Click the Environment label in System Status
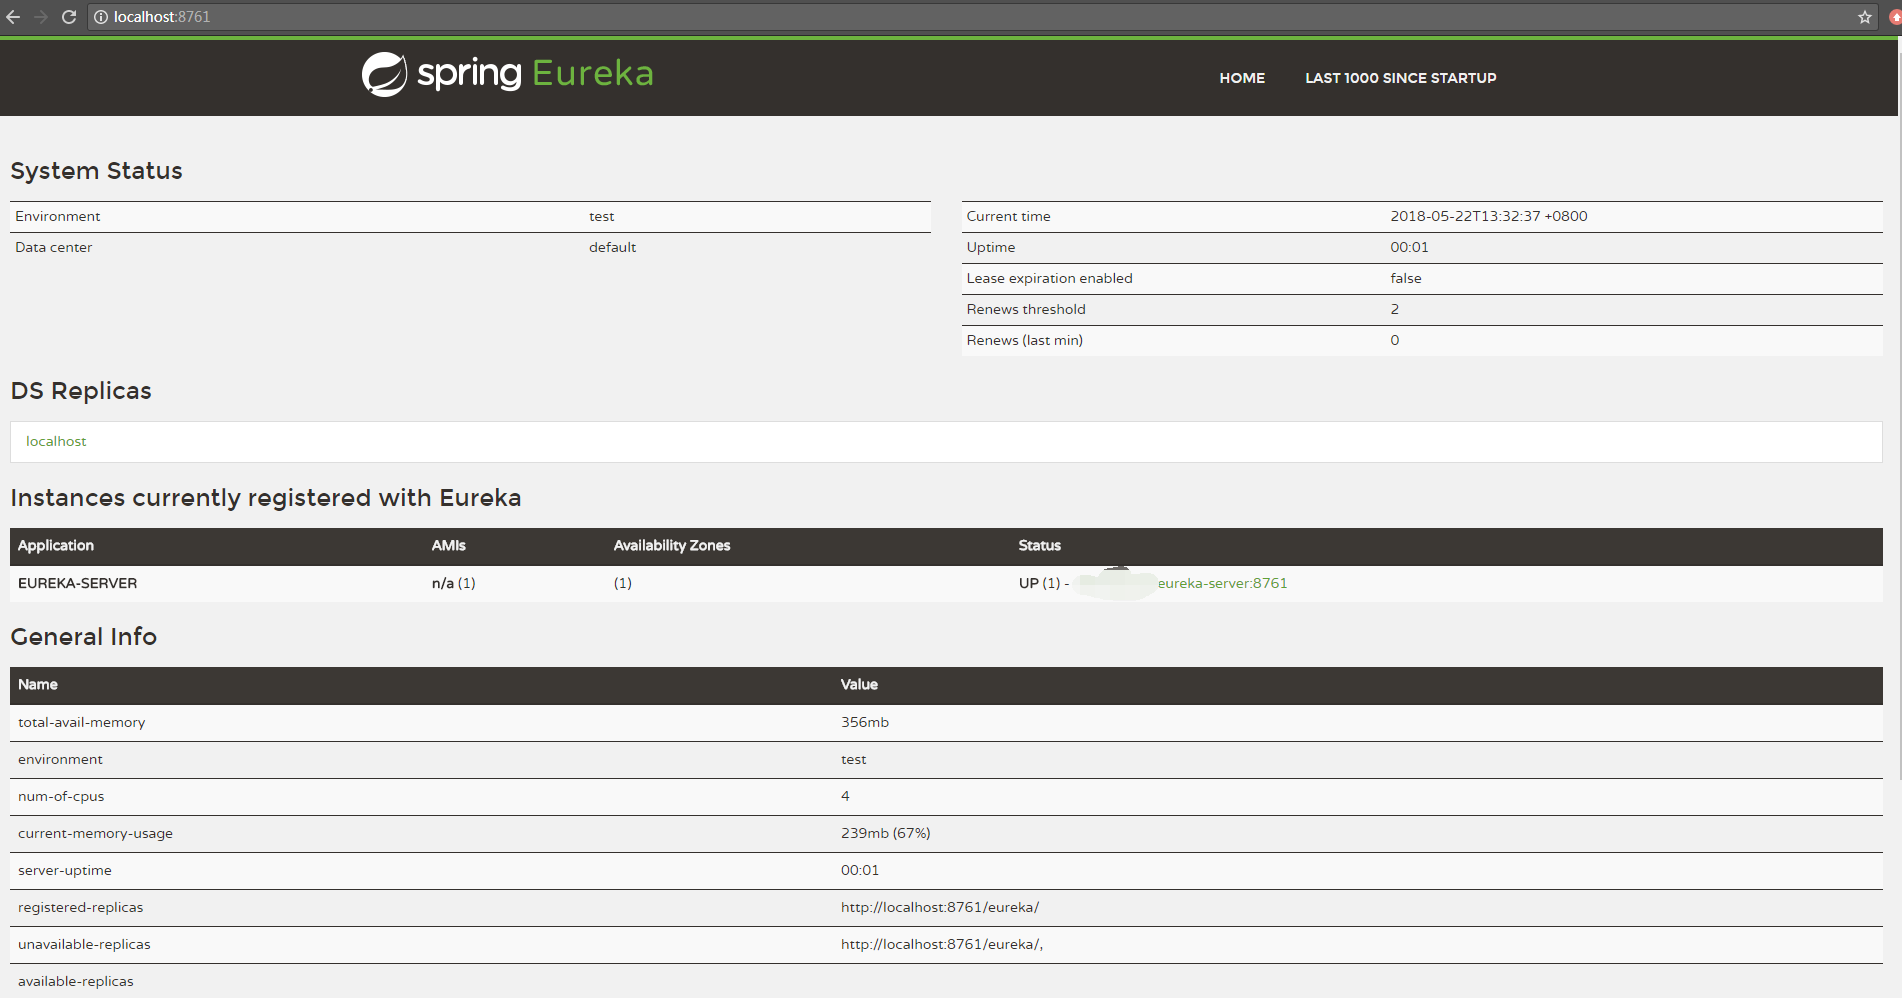 (x=58, y=216)
